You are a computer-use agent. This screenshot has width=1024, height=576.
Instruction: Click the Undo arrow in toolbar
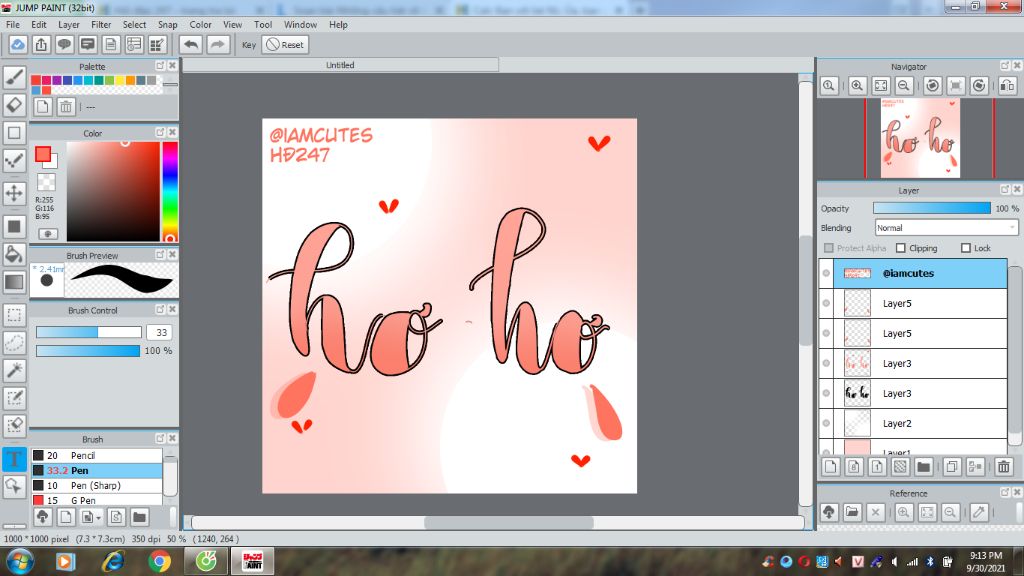191,44
